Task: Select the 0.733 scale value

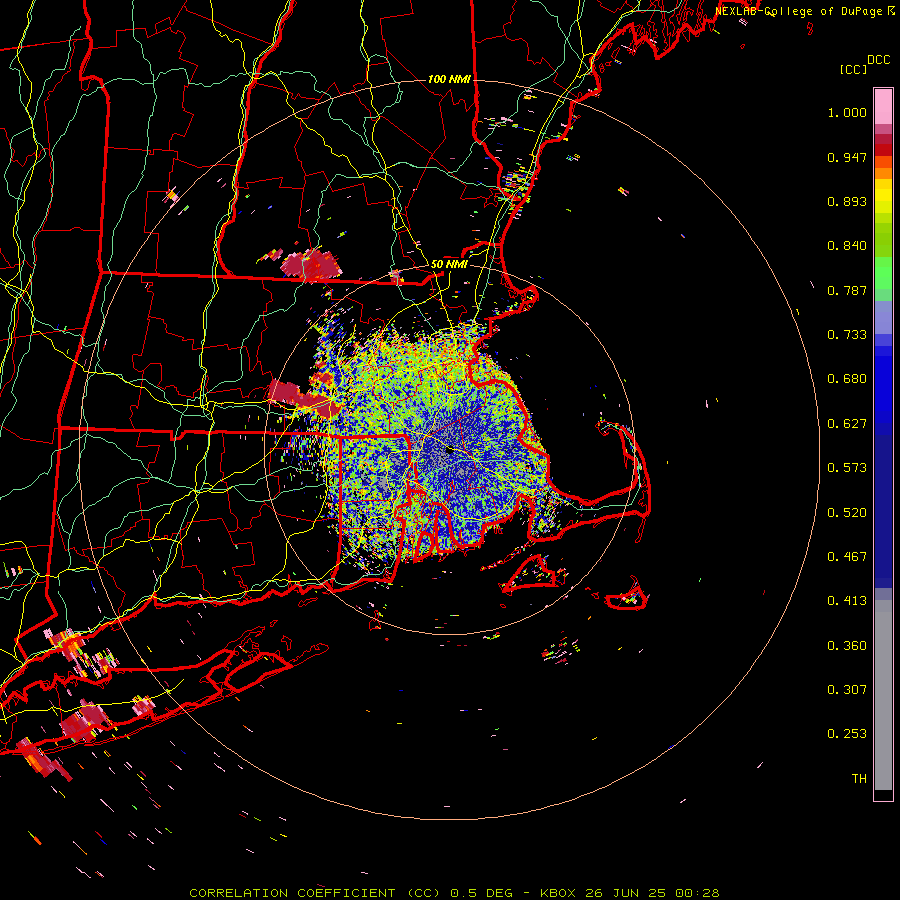Action: point(847,335)
